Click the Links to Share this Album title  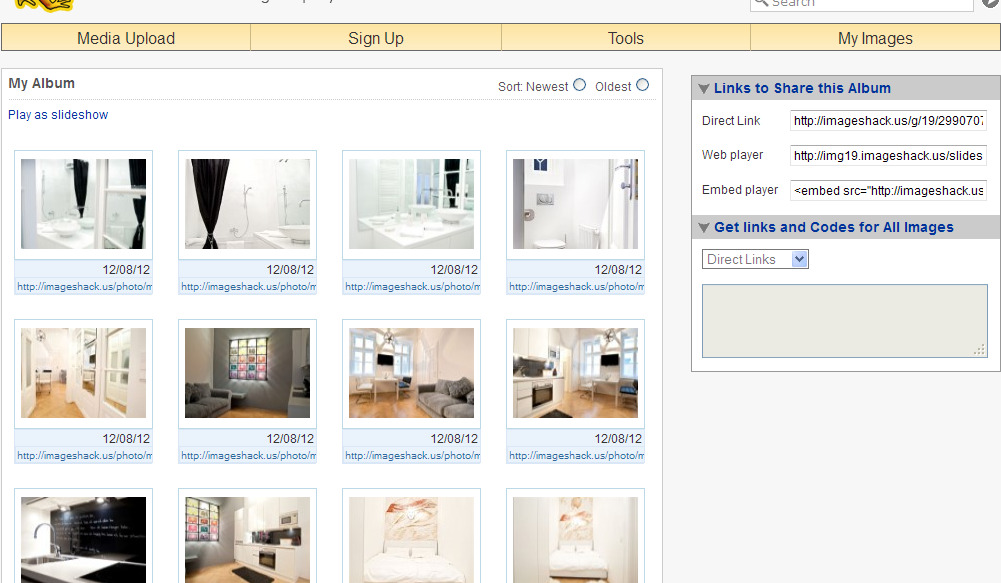[x=802, y=88]
